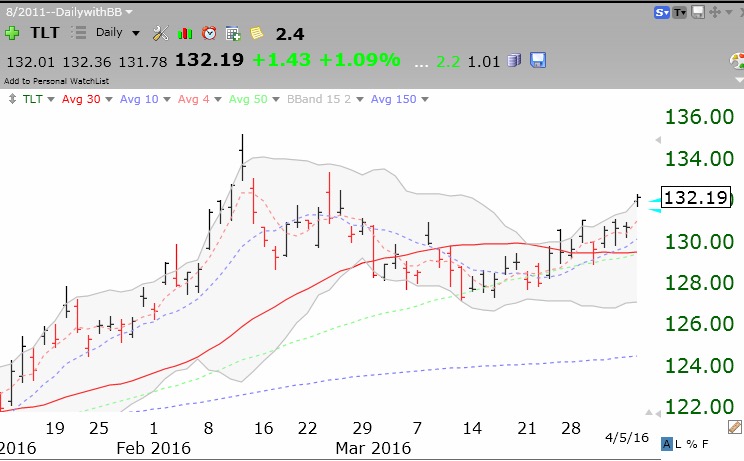744x461 pixels.
Task: Click the ellipsis before the 2.2 value
Action: pyautogui.click(x=421, y=65)
